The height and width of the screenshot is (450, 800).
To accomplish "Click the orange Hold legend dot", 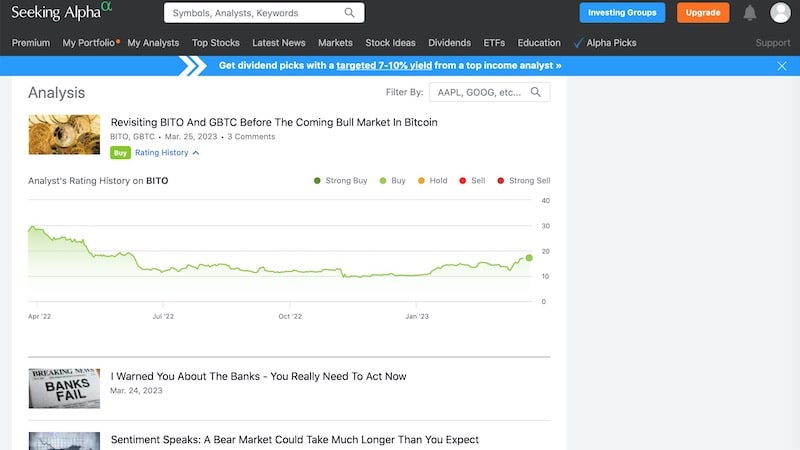I will [x=421, y=181].
